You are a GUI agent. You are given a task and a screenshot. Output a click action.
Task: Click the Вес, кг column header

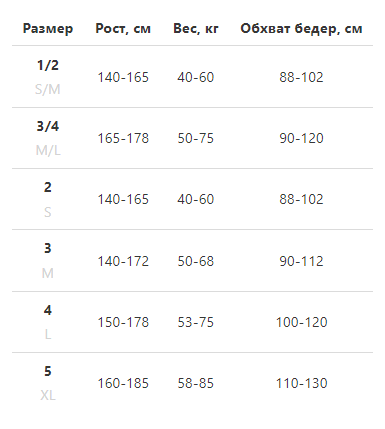[196, 29]
